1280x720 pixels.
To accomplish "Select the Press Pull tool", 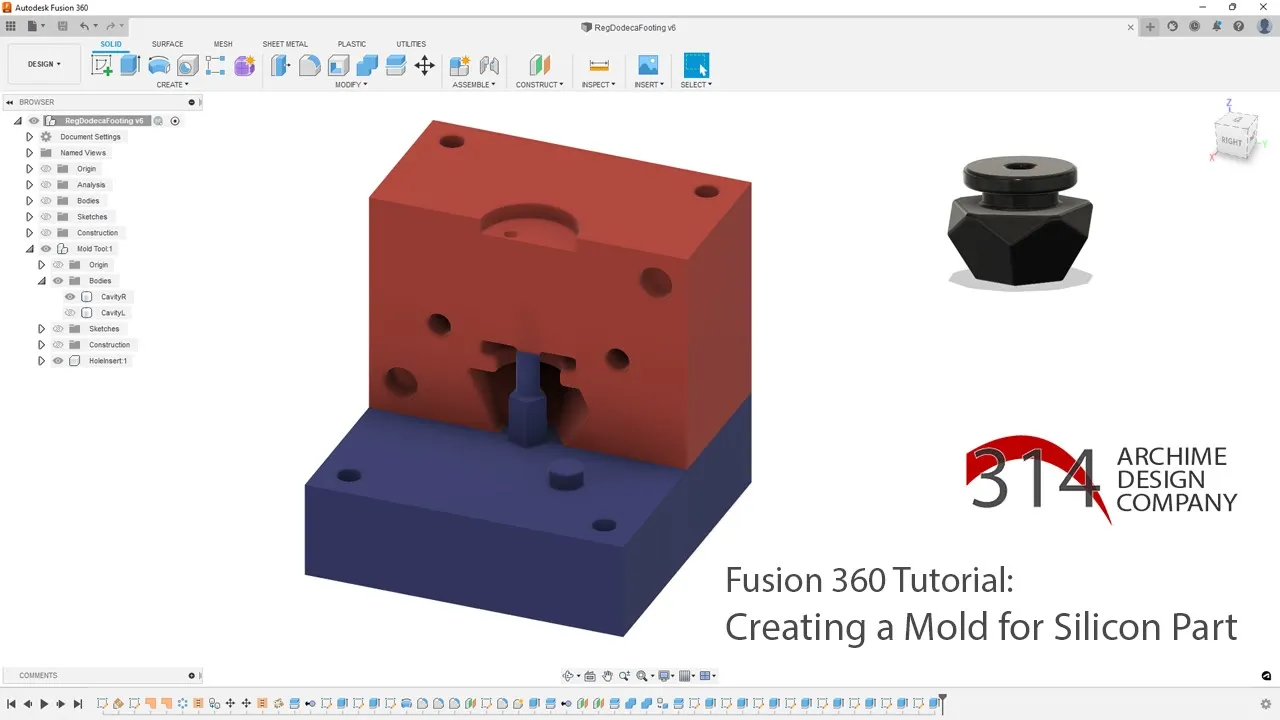I will click(281, 66).
